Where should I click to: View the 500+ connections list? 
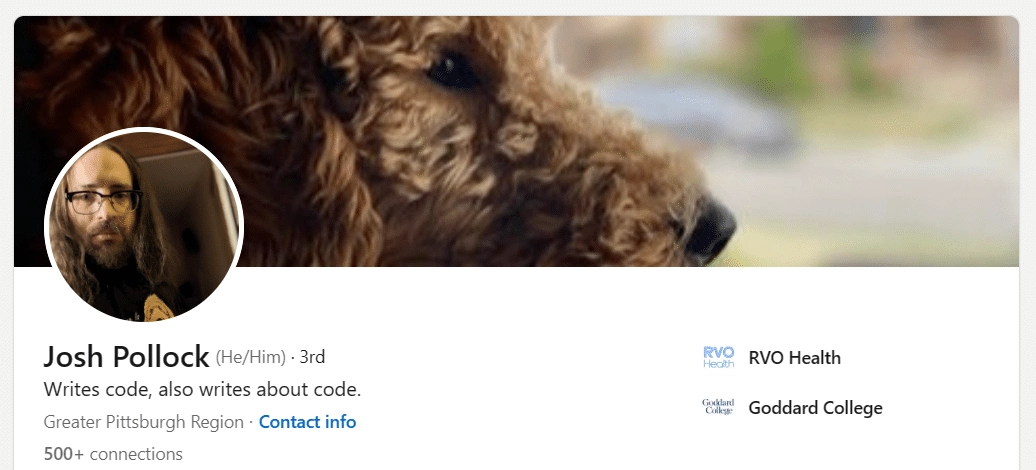click(113, 454)
